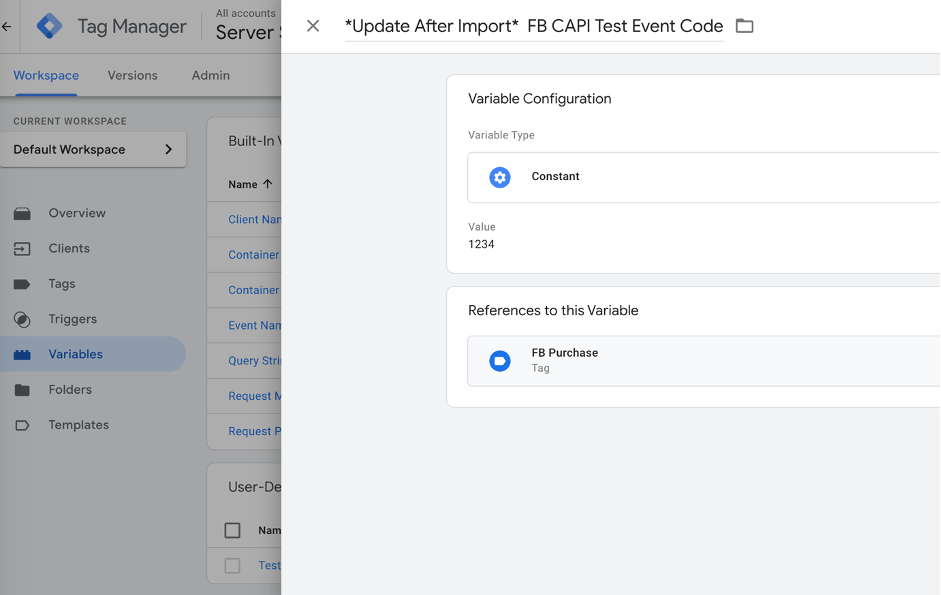Click the Tag Manager logo
Viewport: 941px width, 595px height.
tap(49, 26)
